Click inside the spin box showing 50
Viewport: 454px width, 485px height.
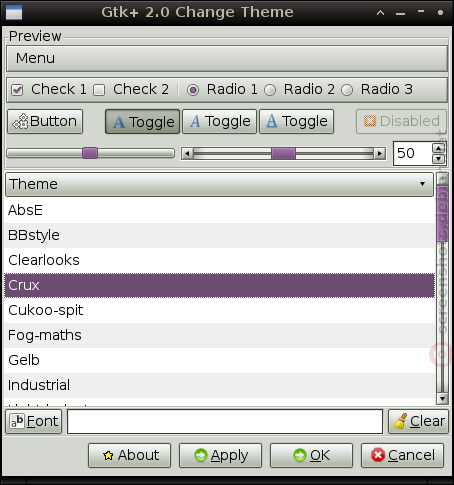tap(413, 153)
